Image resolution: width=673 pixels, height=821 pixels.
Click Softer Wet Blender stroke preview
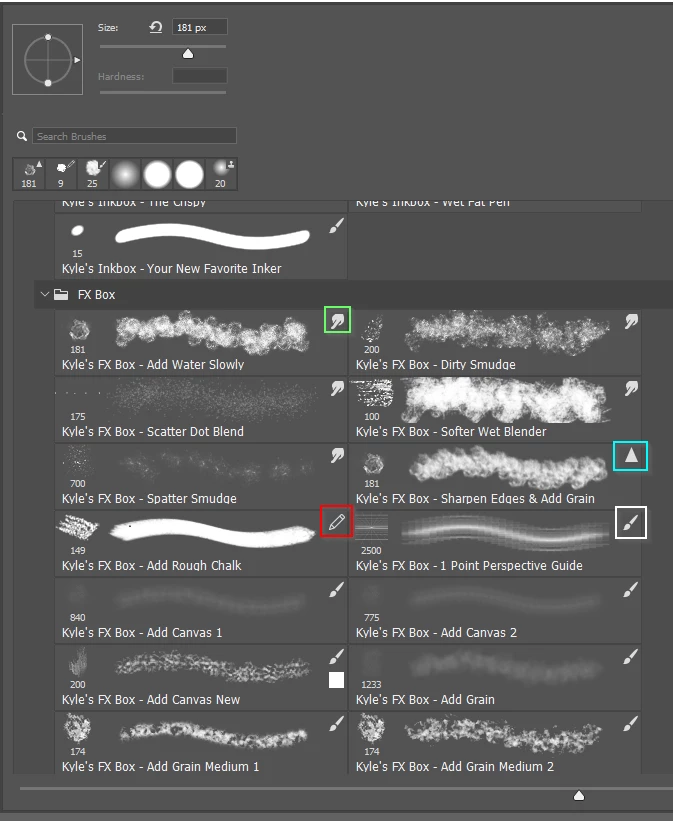point(505,401)
